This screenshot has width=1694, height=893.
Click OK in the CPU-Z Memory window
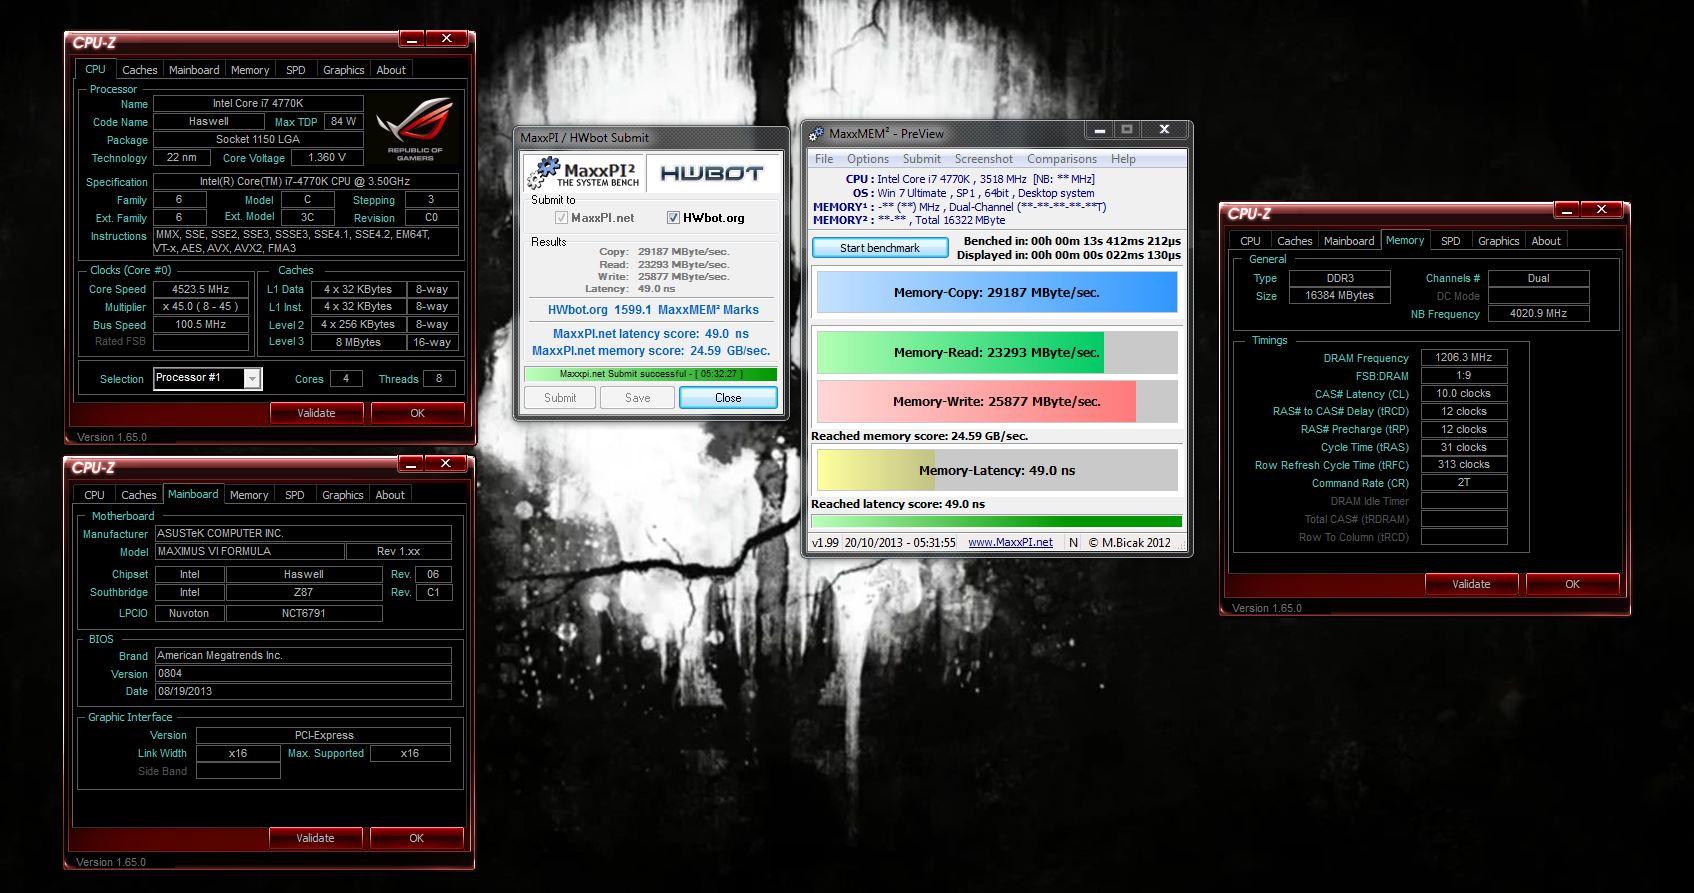(x=1572, y=584)
